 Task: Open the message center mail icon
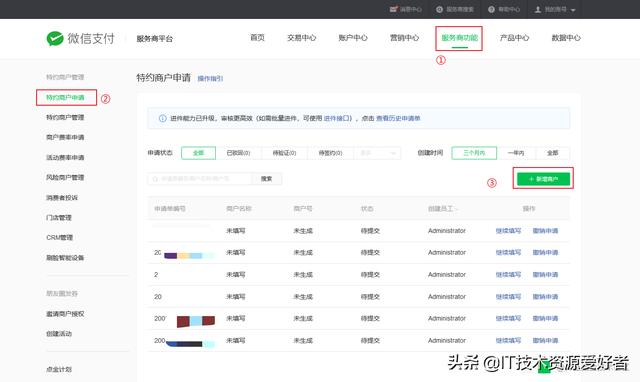pyautogui.click(x=393, y=9)
